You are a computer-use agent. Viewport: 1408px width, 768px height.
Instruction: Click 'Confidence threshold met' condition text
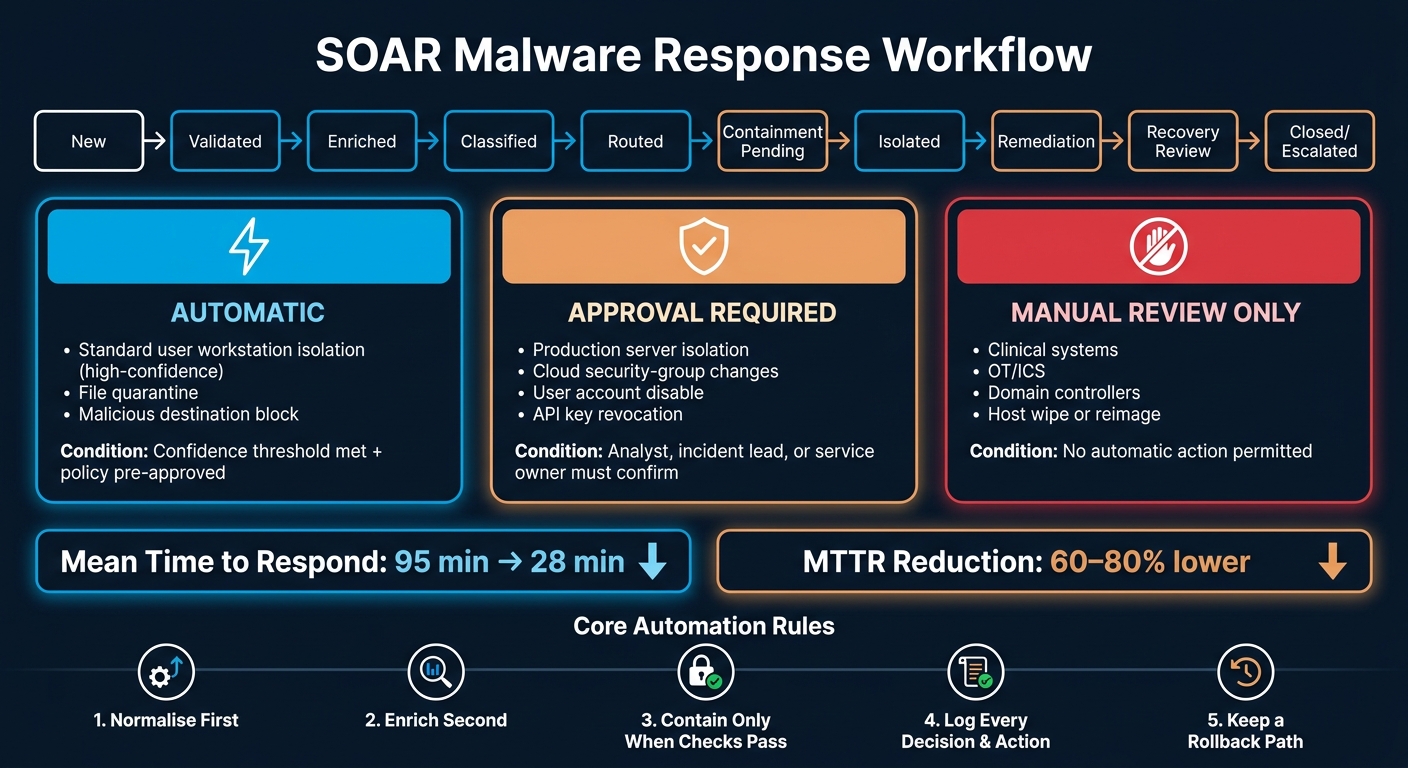pyautogui.click(x=221, y=461)
